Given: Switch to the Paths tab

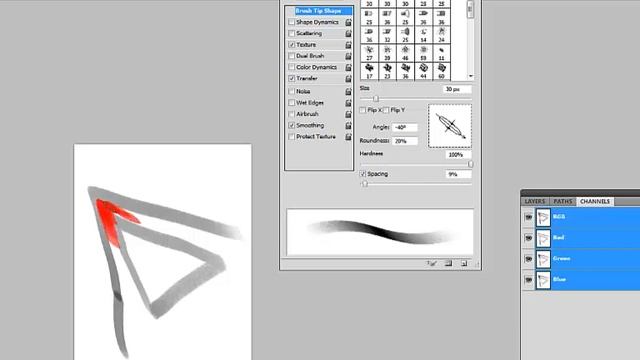Looking at the screenshot, I should pos(563,202).
